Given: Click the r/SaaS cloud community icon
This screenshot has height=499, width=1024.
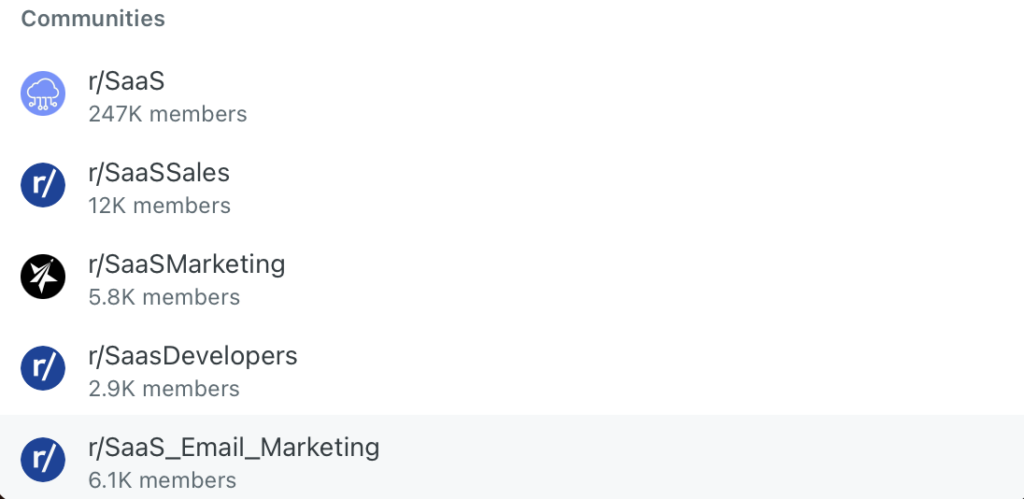Looking at the screenshot, I should click(x=43, y=95).
